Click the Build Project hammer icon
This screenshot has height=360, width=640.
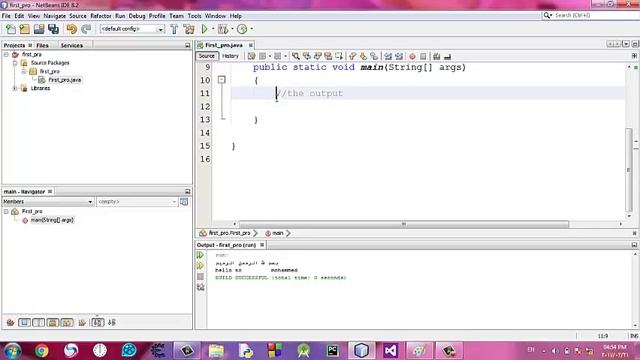pyautogui.click(x=174, y=29)
